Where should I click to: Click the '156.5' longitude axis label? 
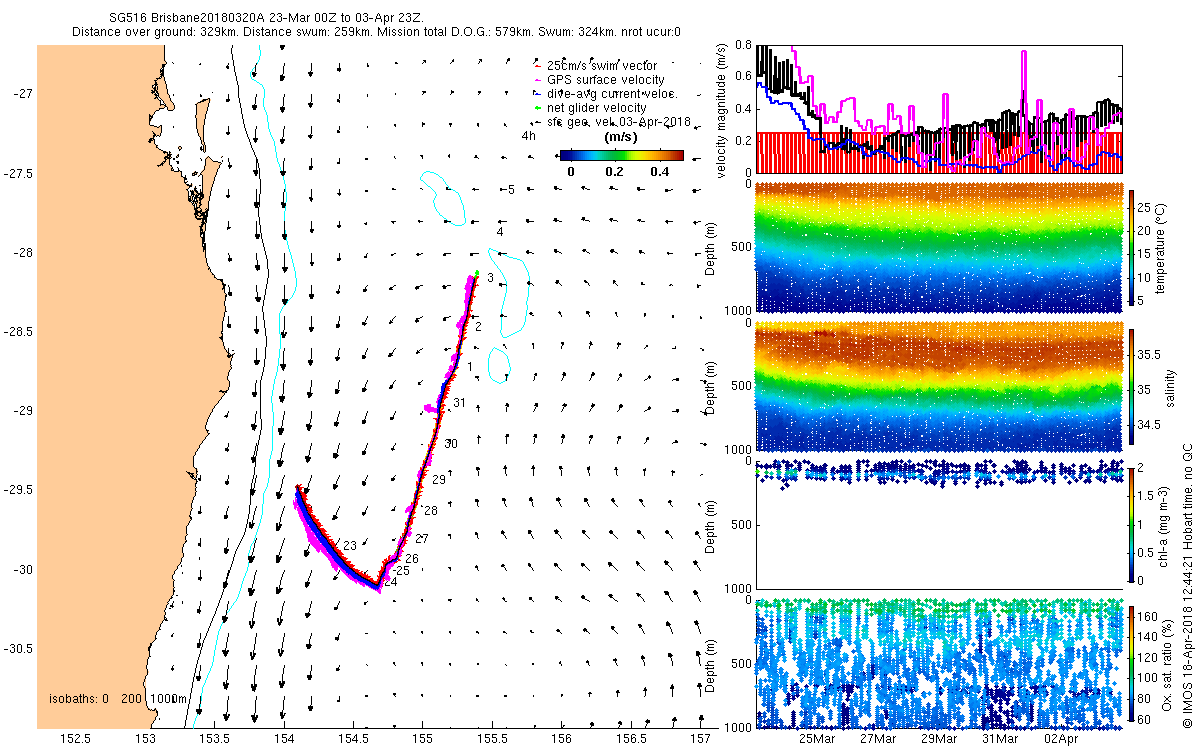(630, 739)
